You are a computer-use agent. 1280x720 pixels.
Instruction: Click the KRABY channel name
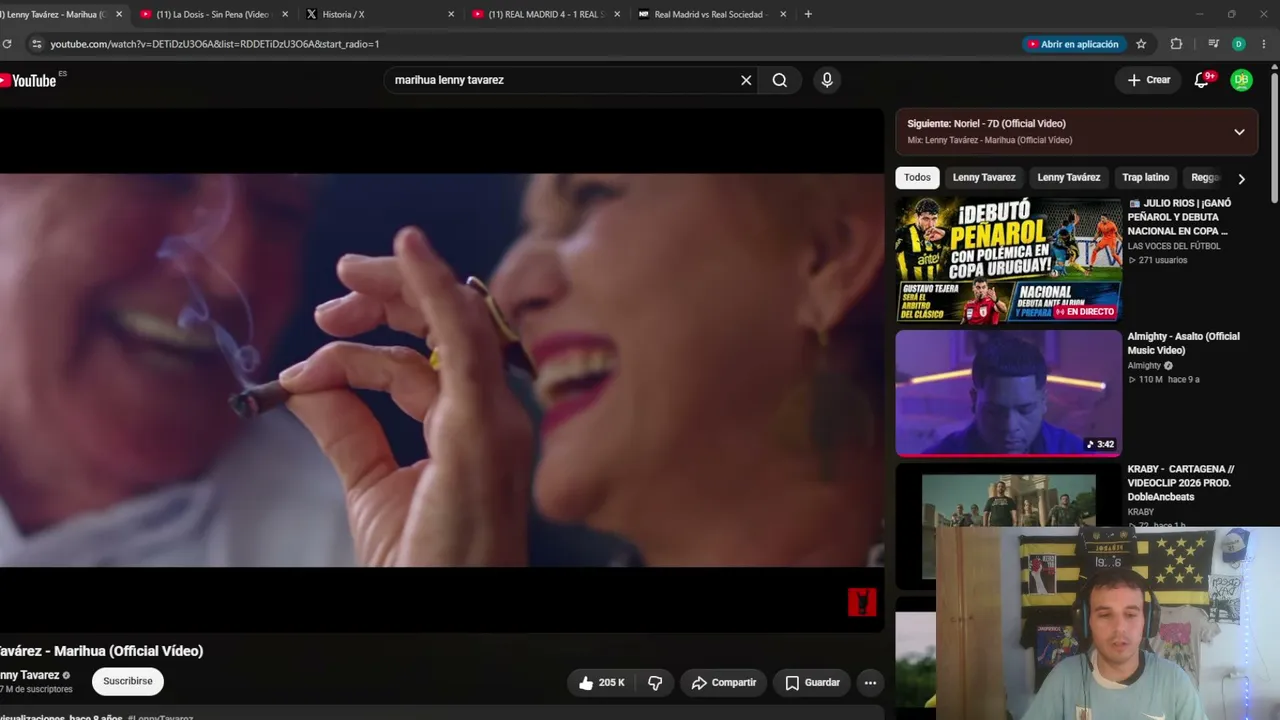click(x=1141, y=512)
